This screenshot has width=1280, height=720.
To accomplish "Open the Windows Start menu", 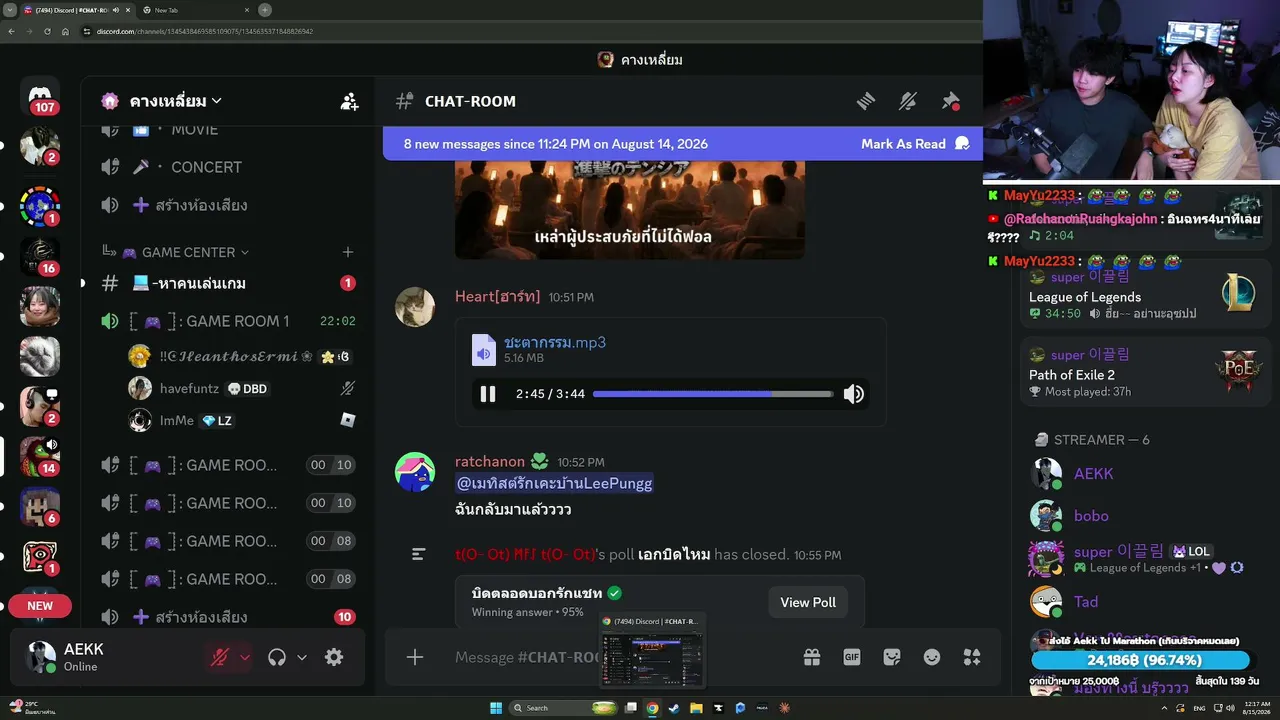I will pyautogui.click(x=496, y=708).
